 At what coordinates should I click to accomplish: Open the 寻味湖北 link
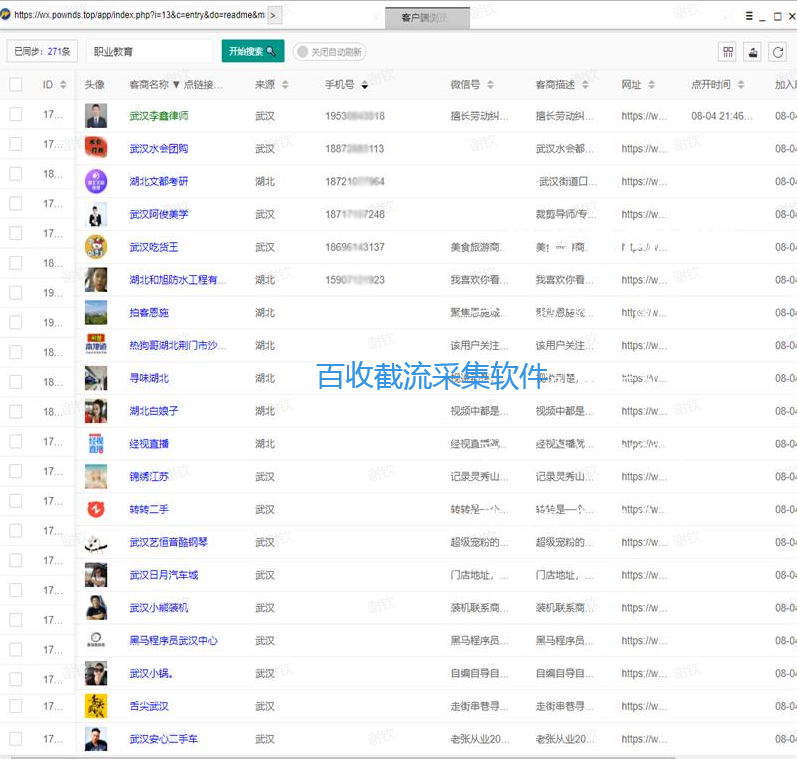(148, 378)
